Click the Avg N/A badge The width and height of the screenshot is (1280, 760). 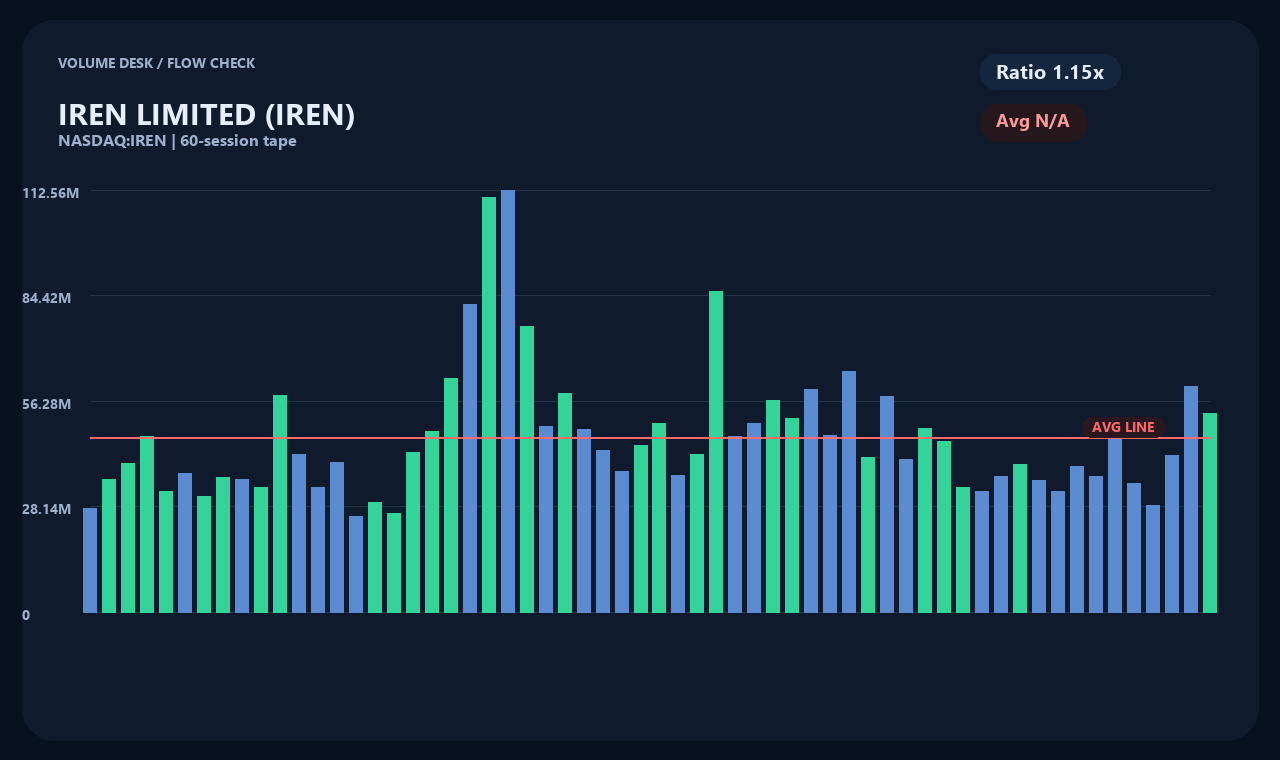[1033, 122]
